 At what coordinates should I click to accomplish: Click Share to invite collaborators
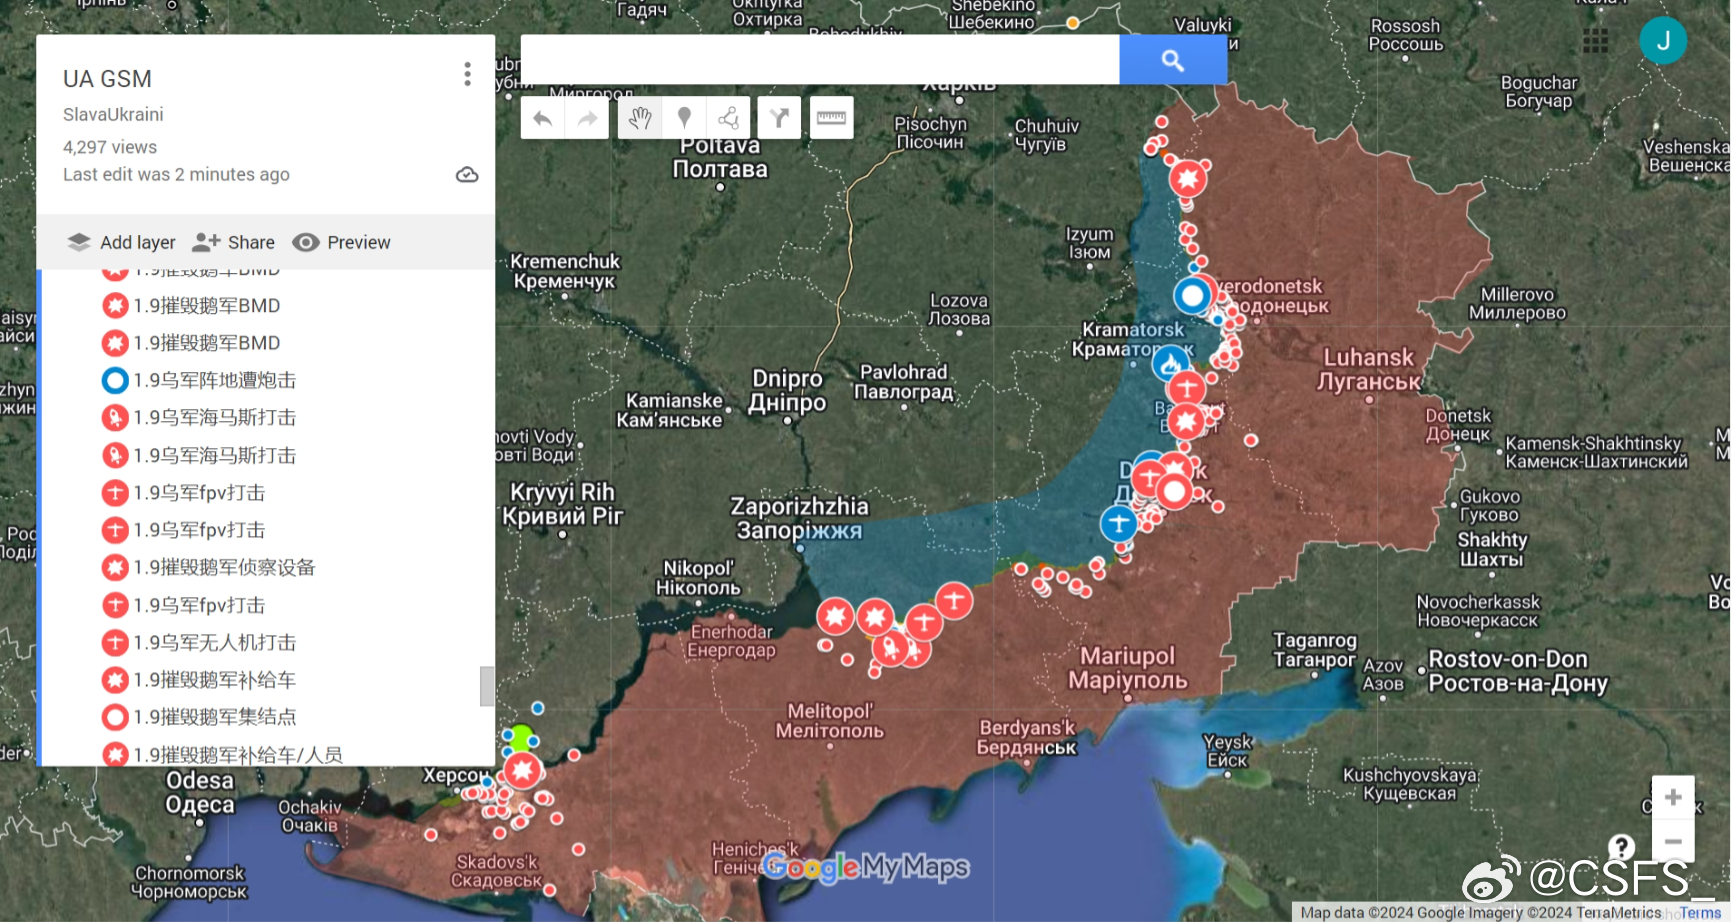[x=233, y=242]
